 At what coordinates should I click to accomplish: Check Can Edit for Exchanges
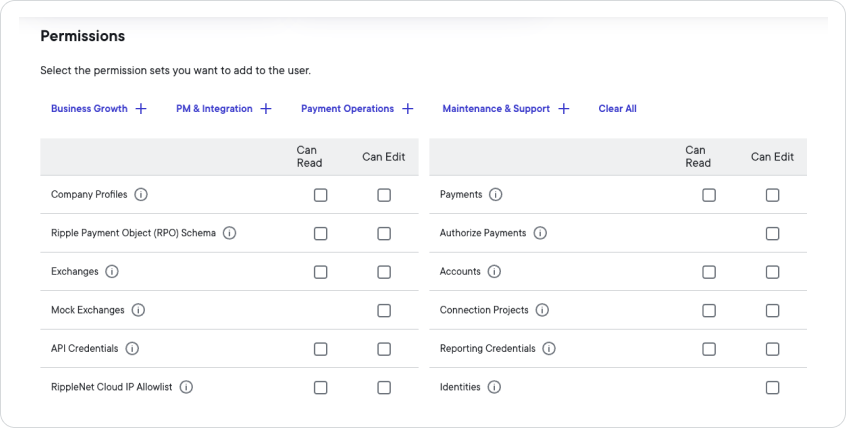pyautogui.click(x=384, y=272)
